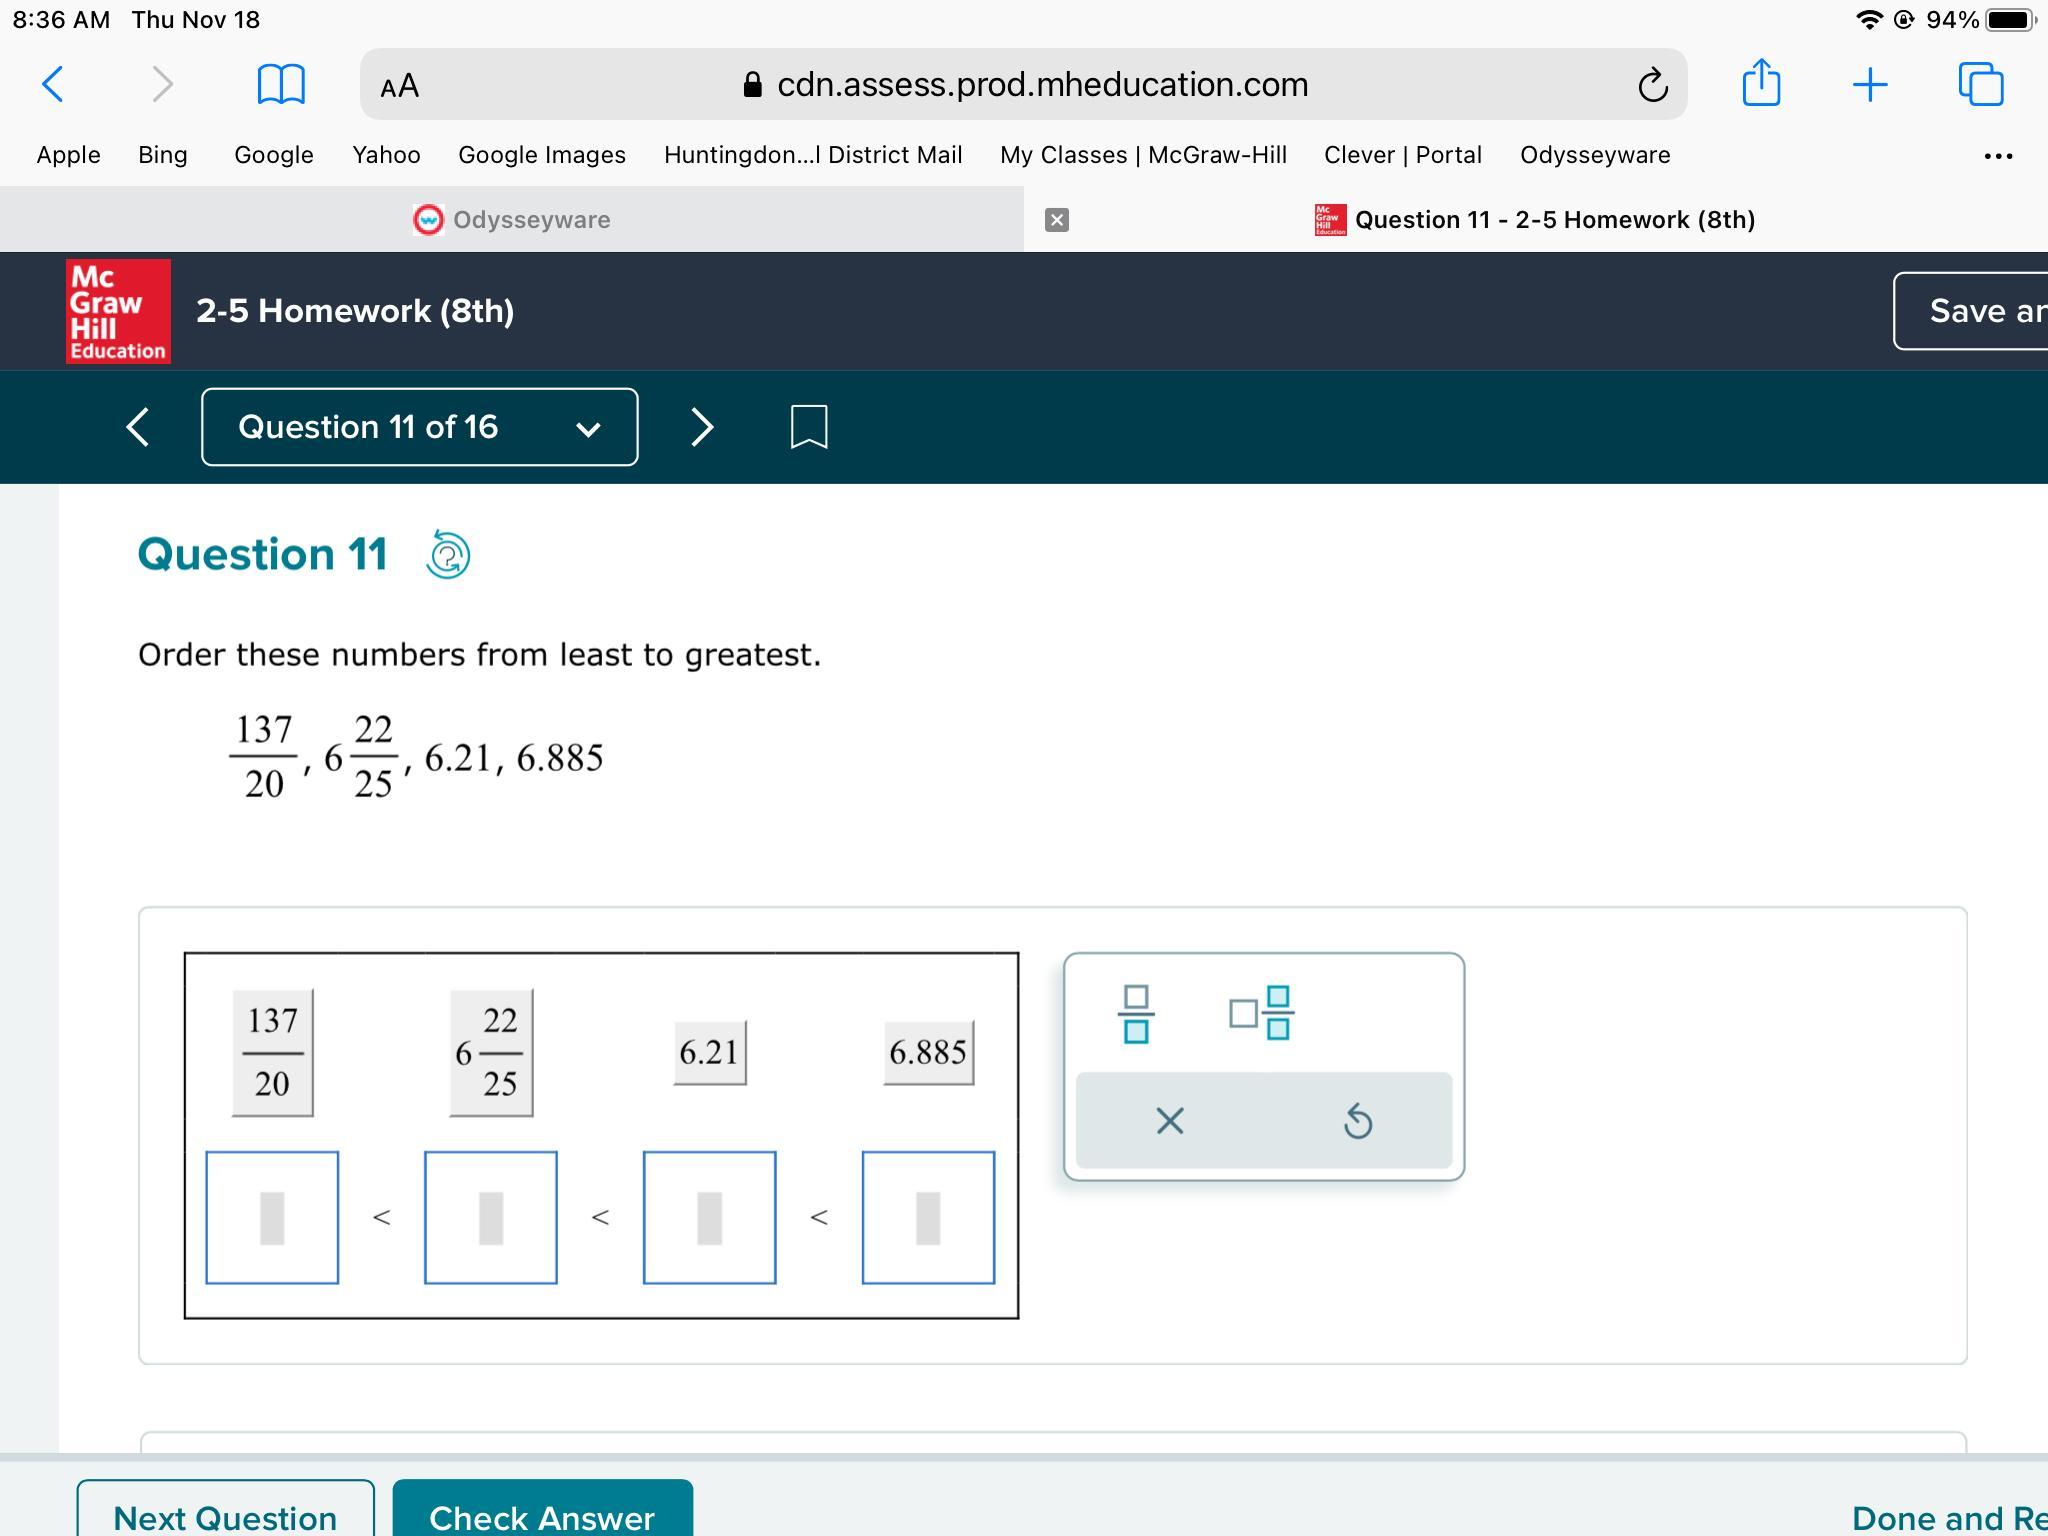Reload the page in Safari
Viewport: 2048px width, 1536px height.
click(1652, 85)
